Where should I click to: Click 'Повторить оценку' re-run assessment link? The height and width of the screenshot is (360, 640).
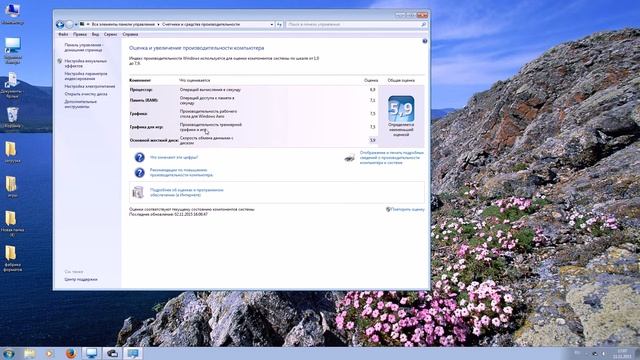(407, 209)
